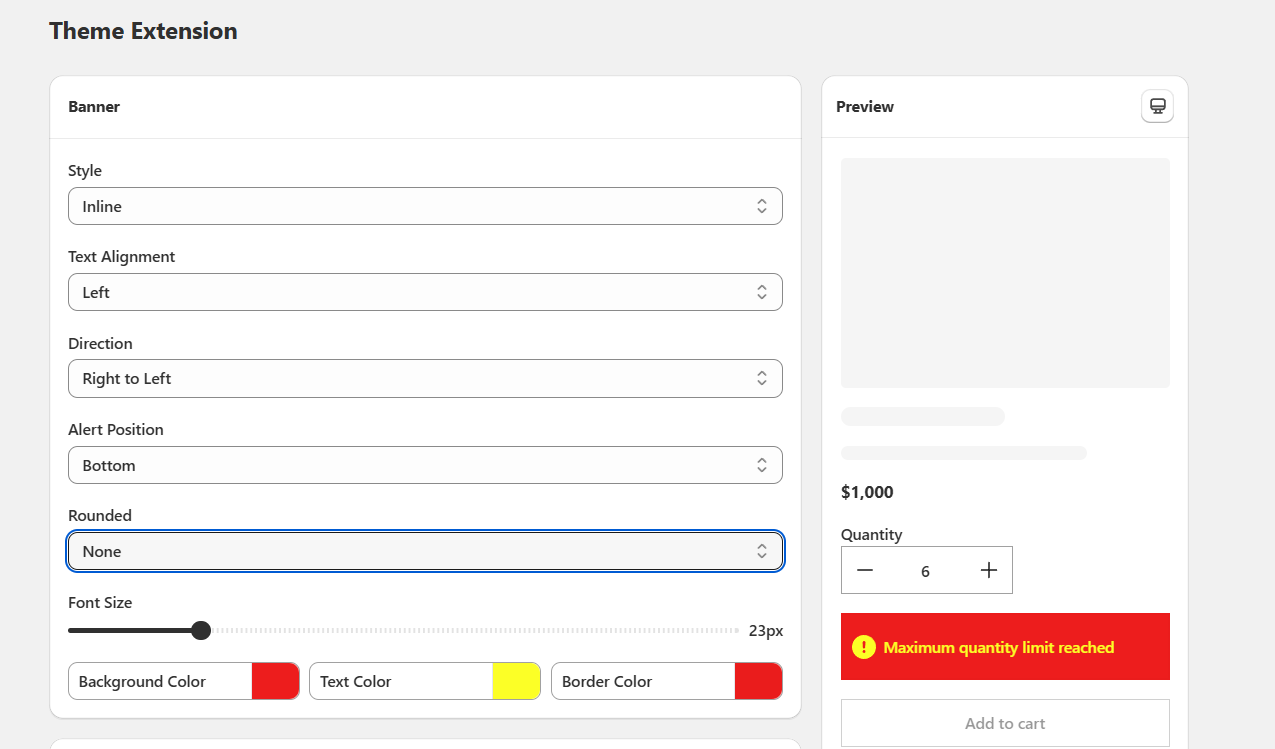Open the Direction dropdown showing Right to Left
Image resolution: width=1275 pixels, height=749 pixels.
point(424,378)
